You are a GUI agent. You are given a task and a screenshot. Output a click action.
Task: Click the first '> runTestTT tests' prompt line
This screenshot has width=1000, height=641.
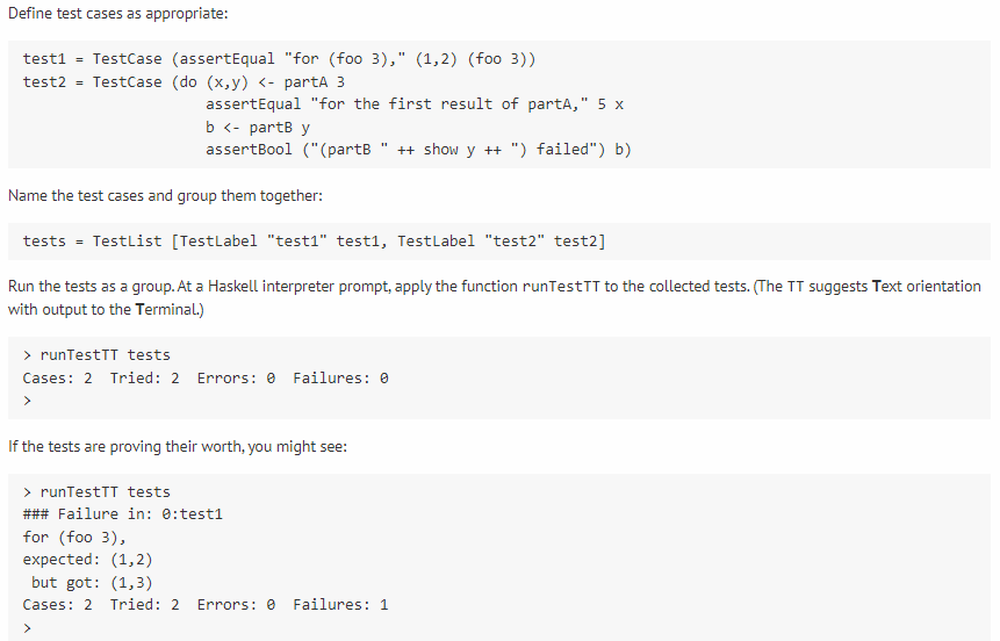[x=97, y=355]
